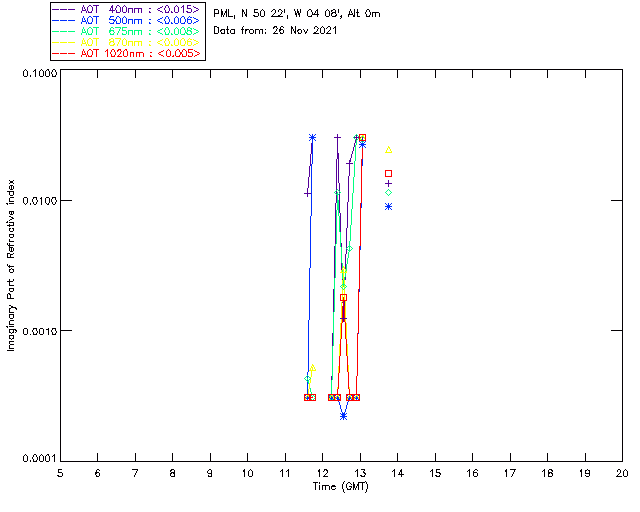Select the isolated green diamond marker near hour 14
This screenshot has height=512, width=640.
[x=389, y=193]
